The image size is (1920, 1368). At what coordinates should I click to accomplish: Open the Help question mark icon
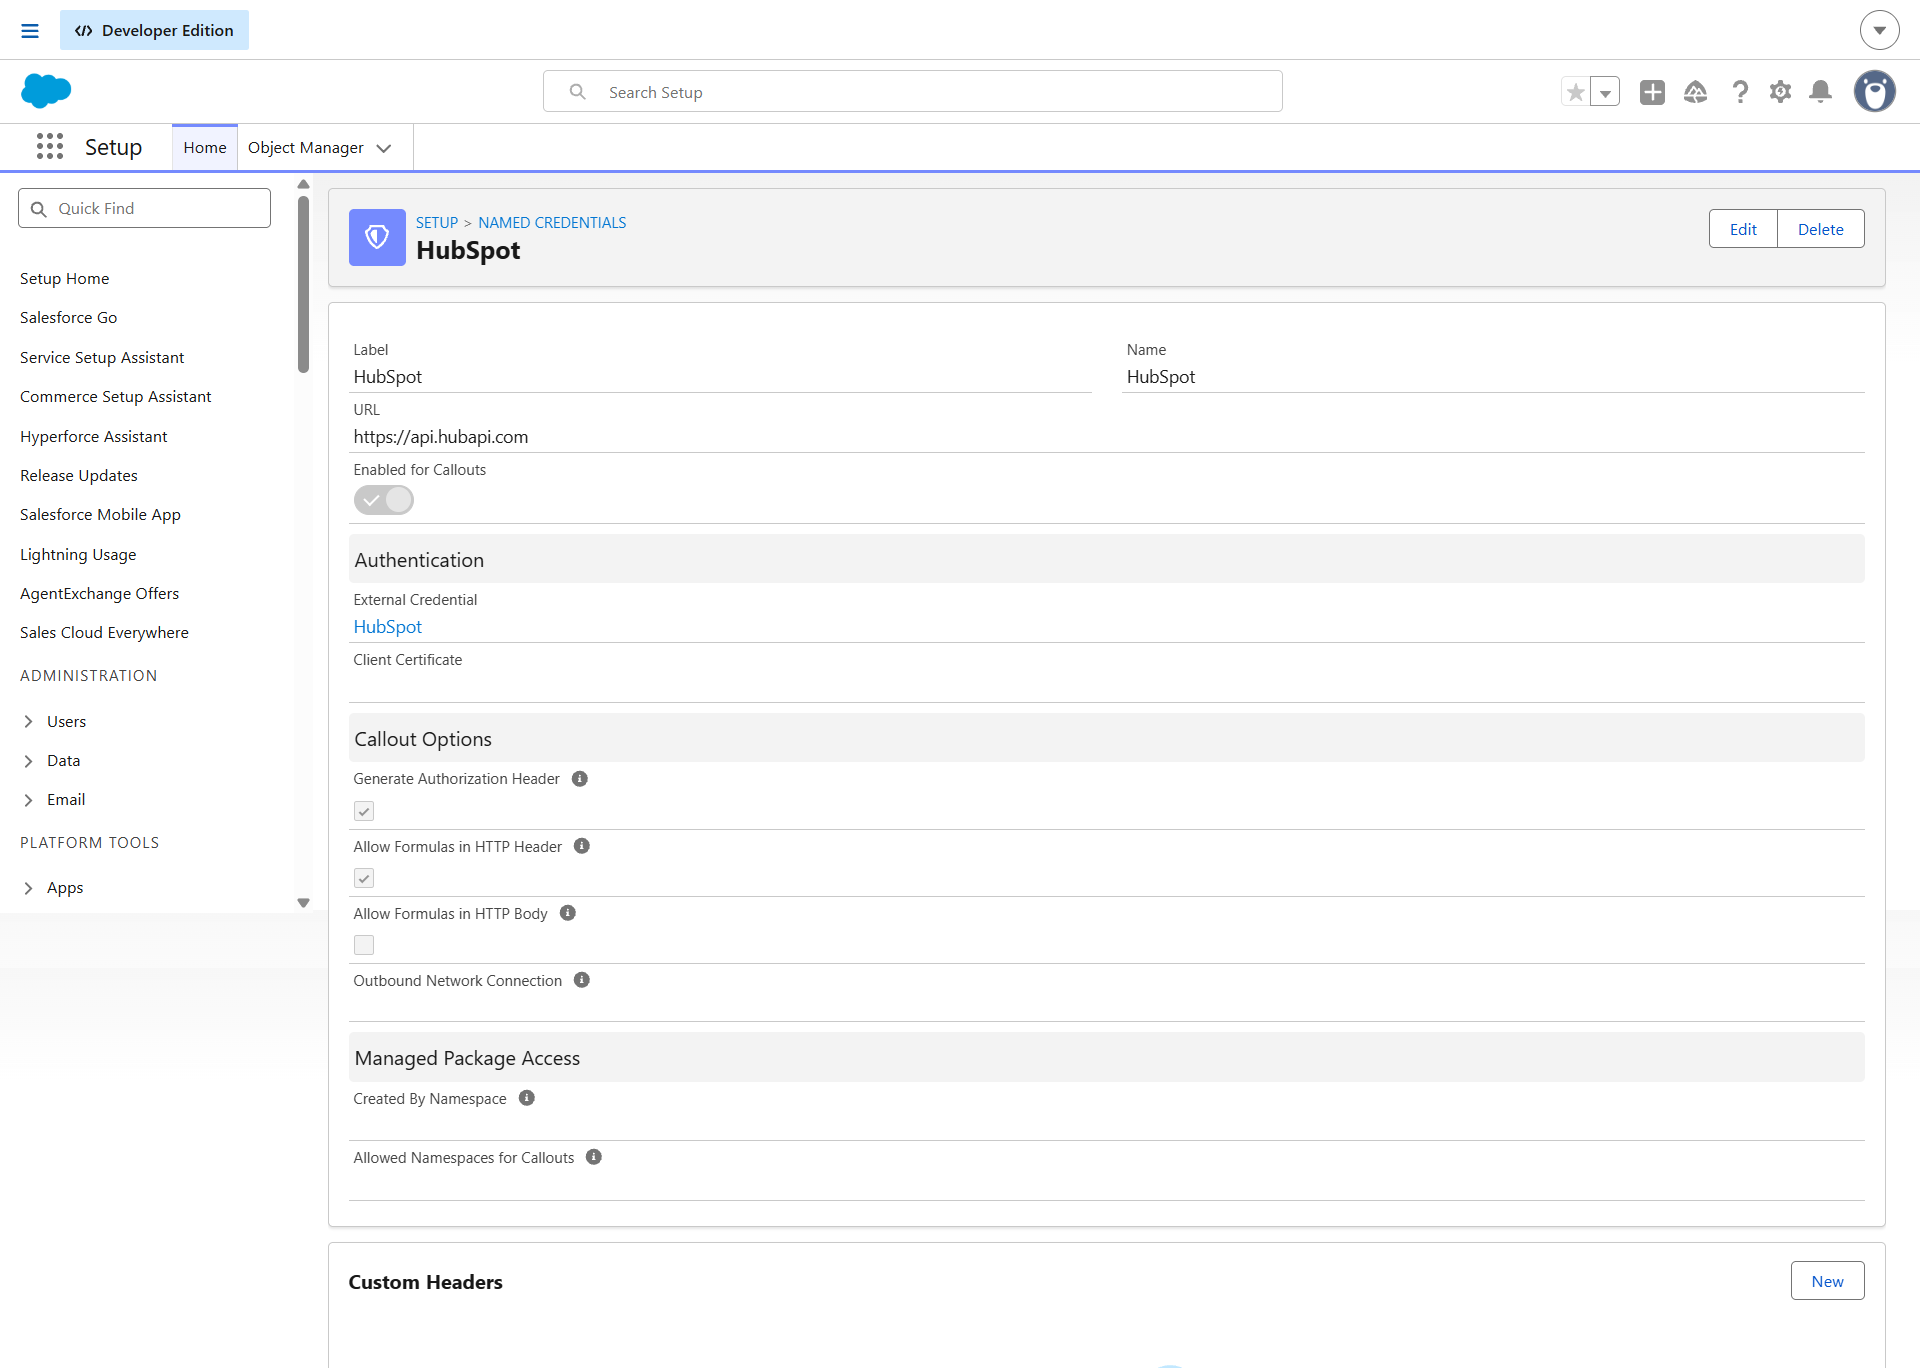pyautogui.click(x=1740, y=92)
